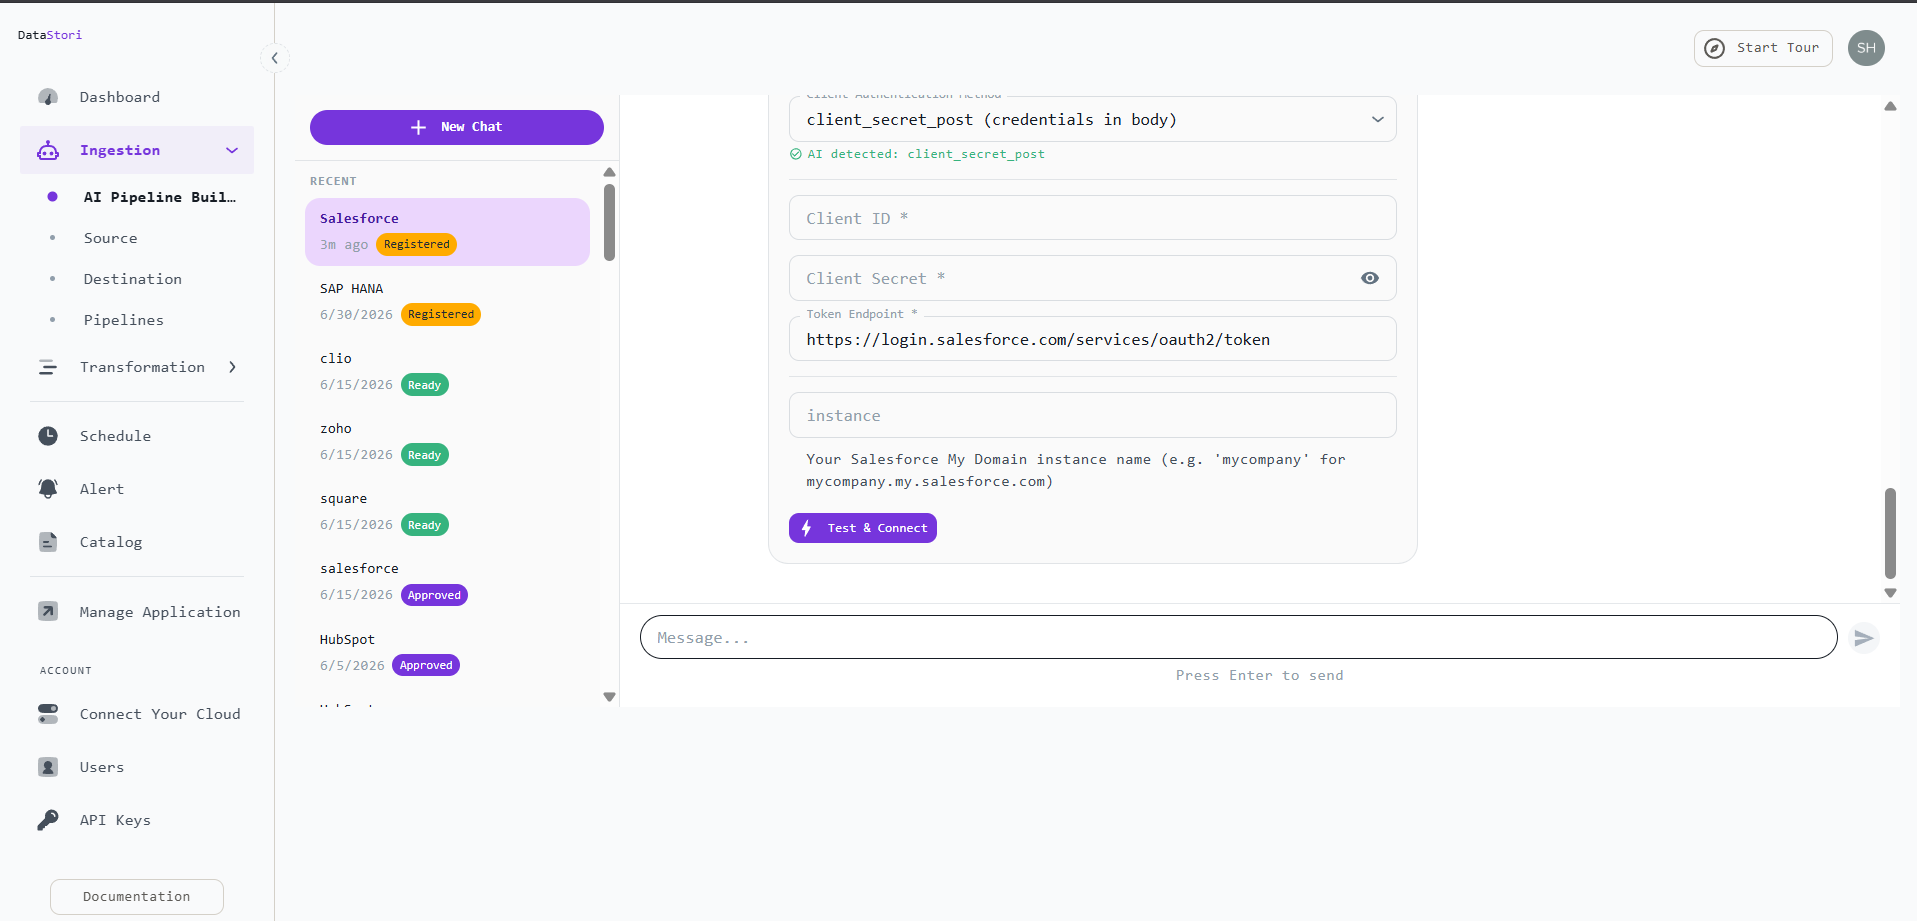Click the Registered badge under SAP HANA
The width and height of the screenshot is (1917, 921).
441,315
